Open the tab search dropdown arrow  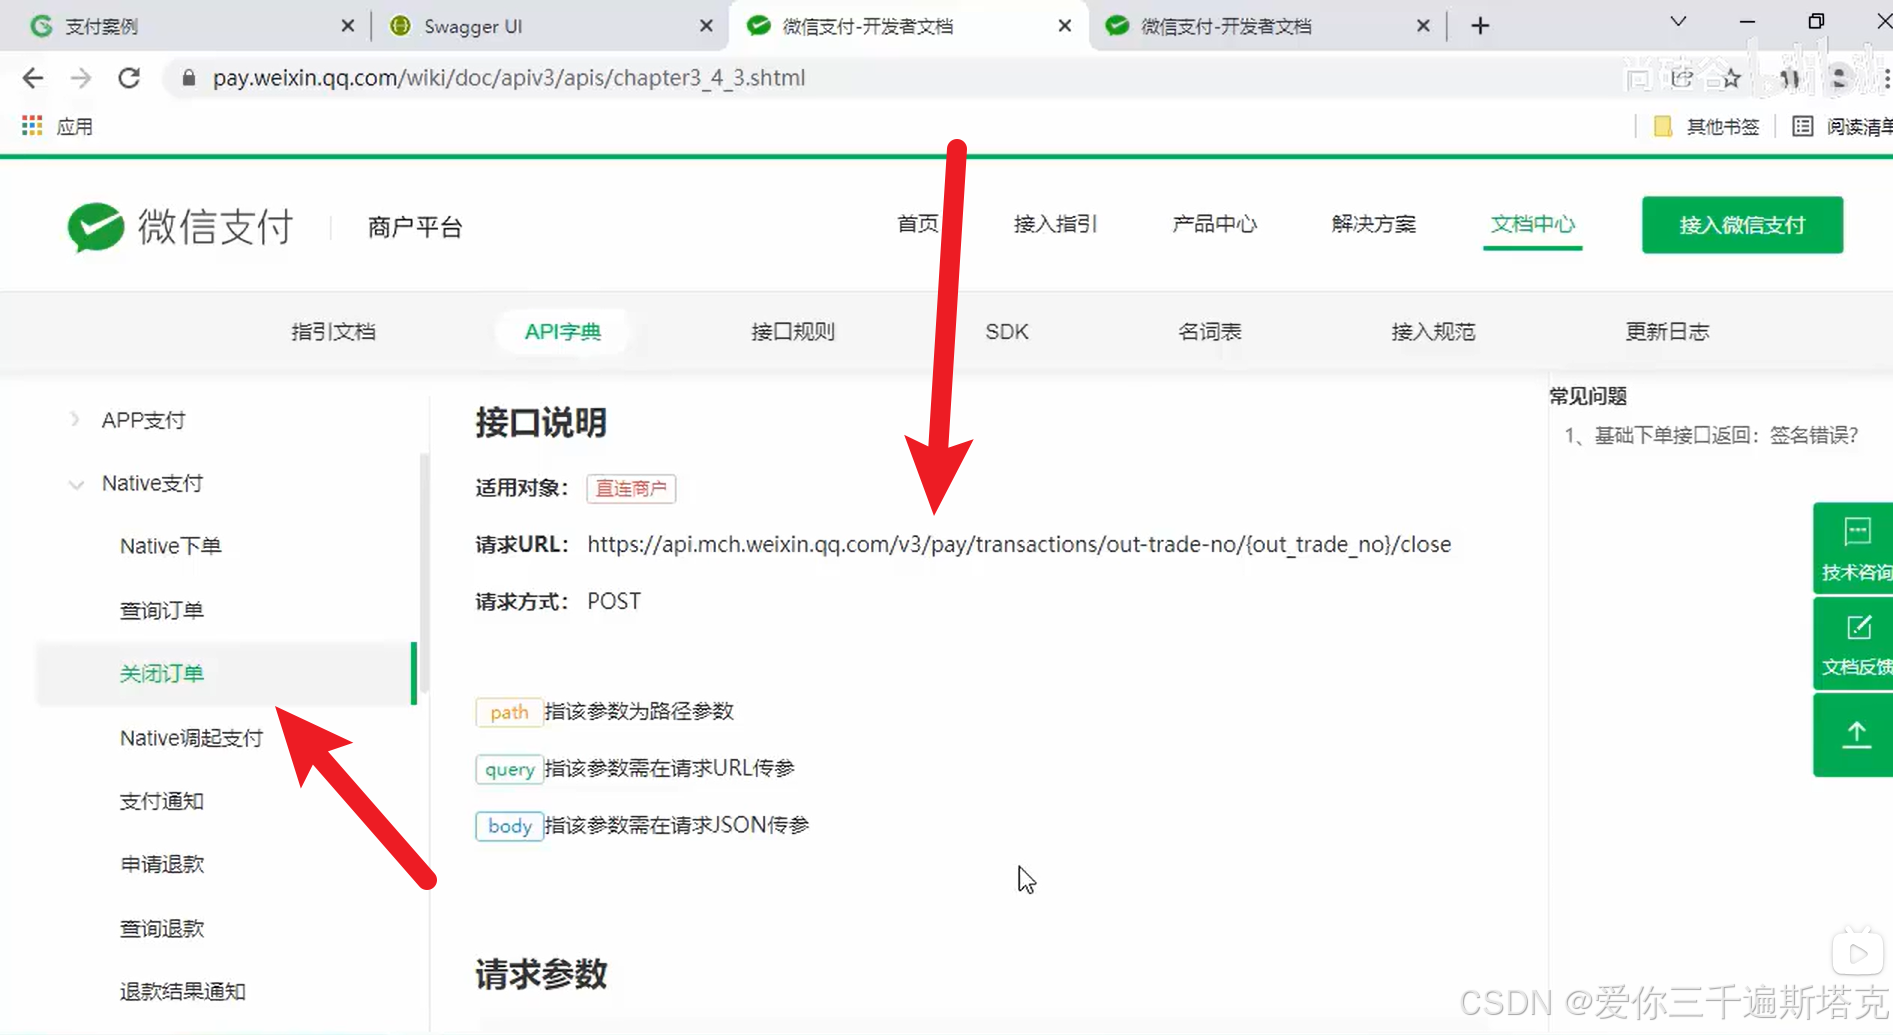point(1679,22)
